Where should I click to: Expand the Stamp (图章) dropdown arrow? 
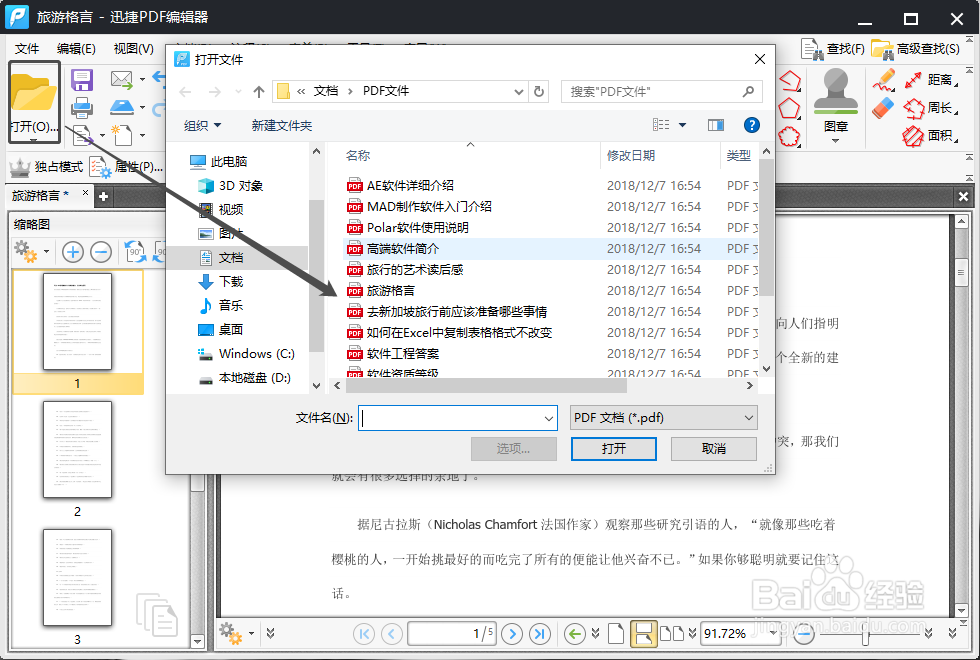(x=836, y=141)
